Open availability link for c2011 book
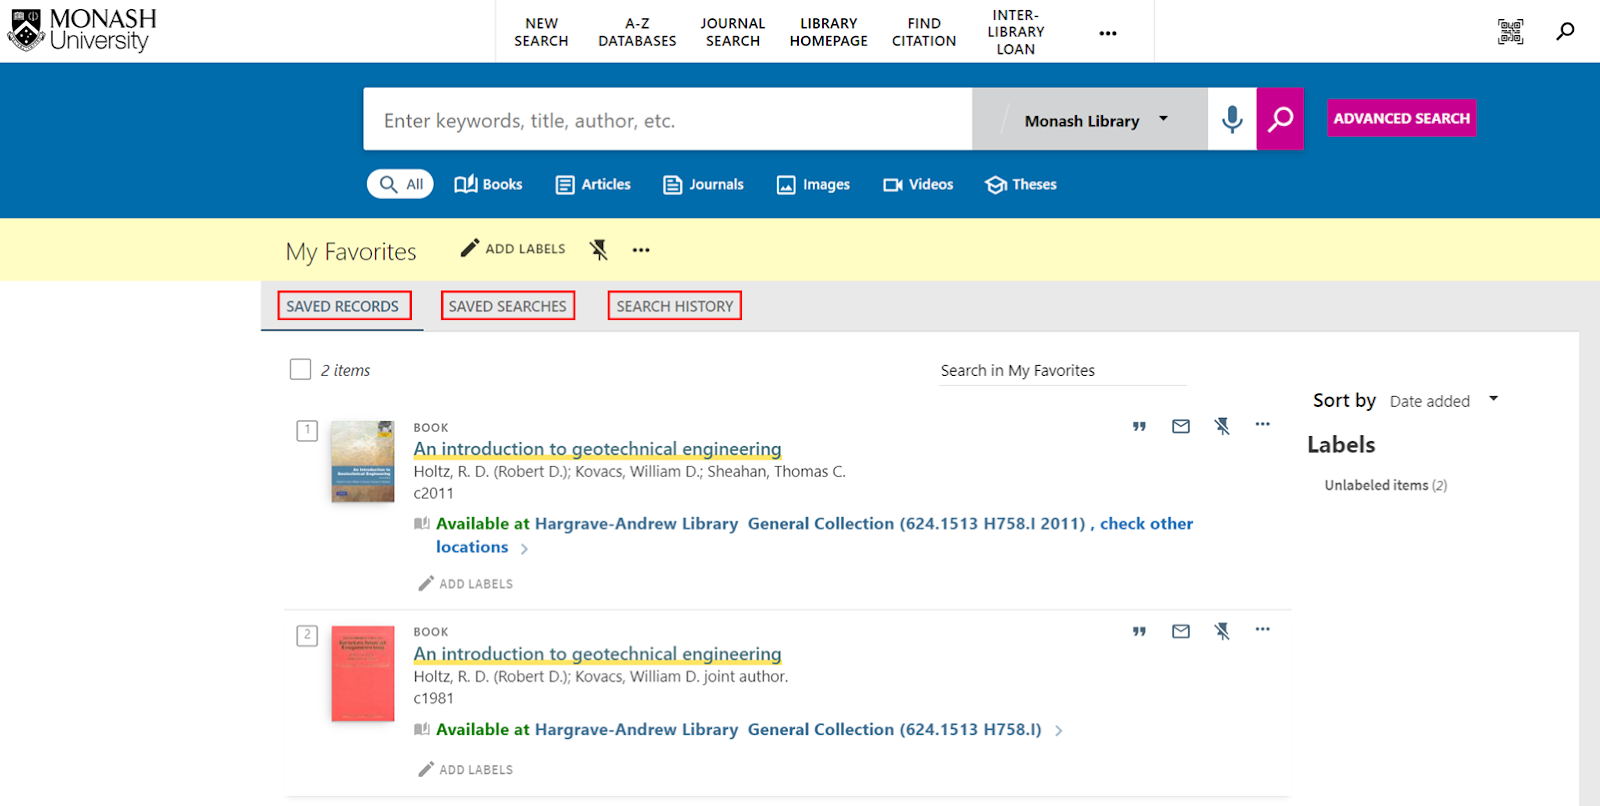1600x806 pixels. [814, 535]
